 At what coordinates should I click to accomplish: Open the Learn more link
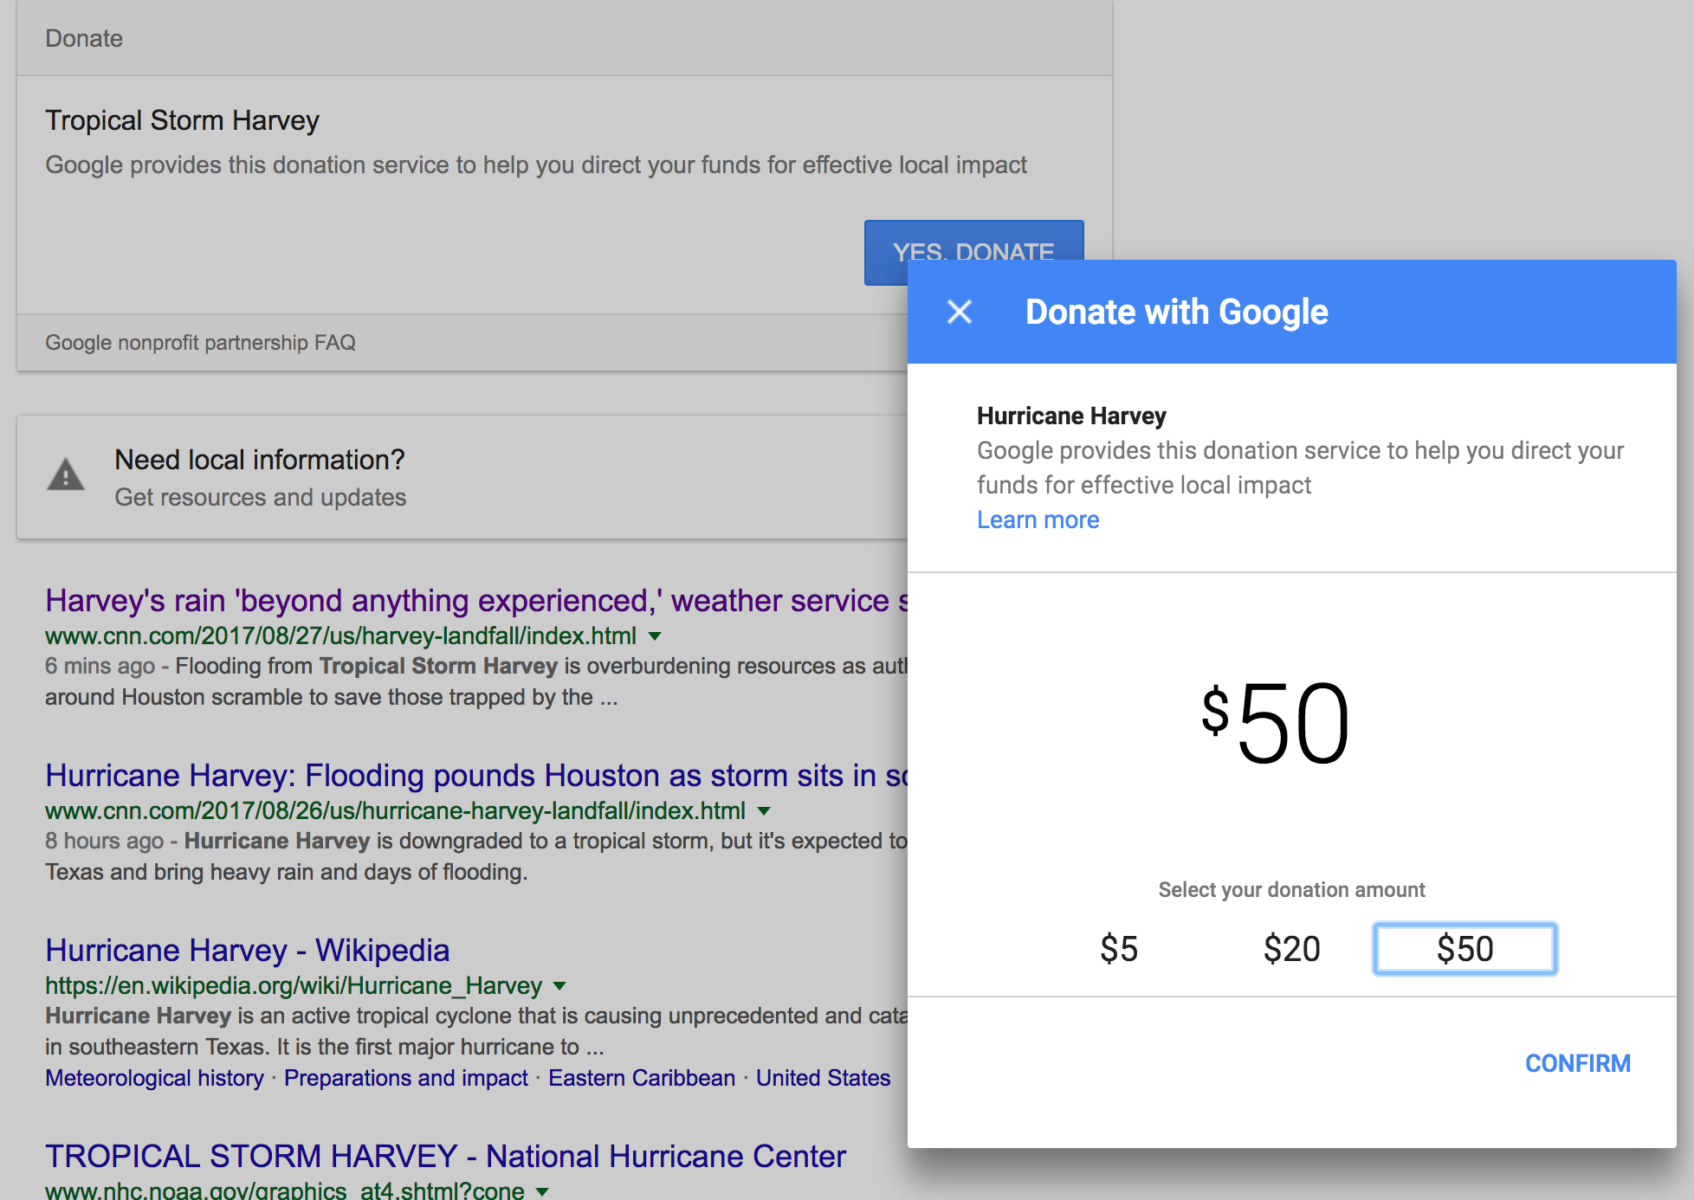(x=1038, y=520)
